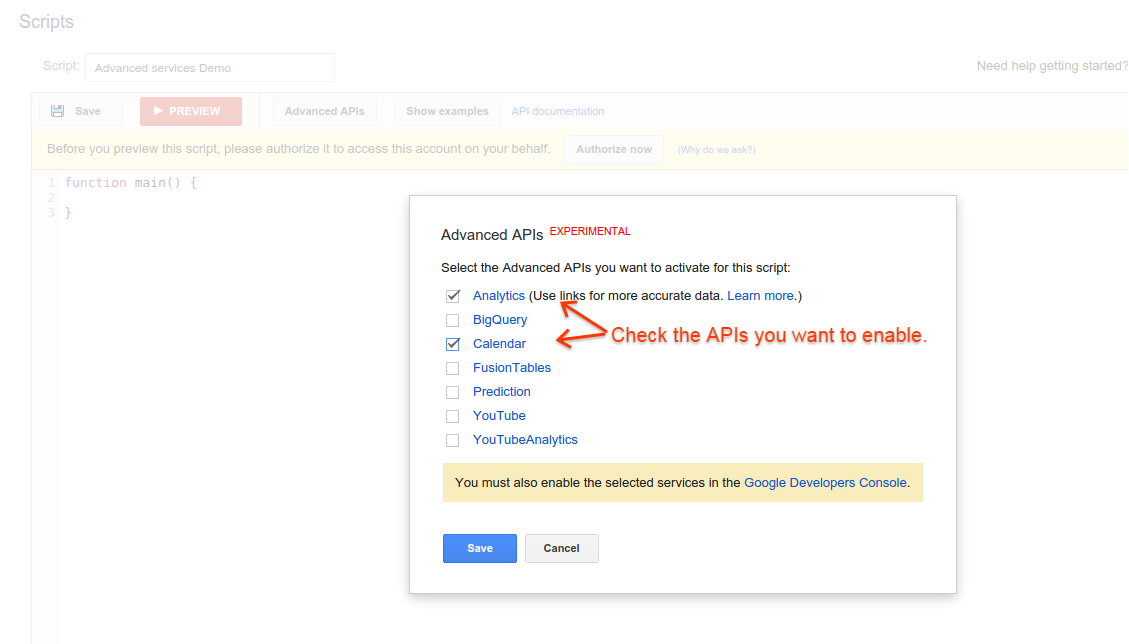The height and width of the screenshot is (644, 1129).
Task: Click the Script name input field
Action: (210, 68)
